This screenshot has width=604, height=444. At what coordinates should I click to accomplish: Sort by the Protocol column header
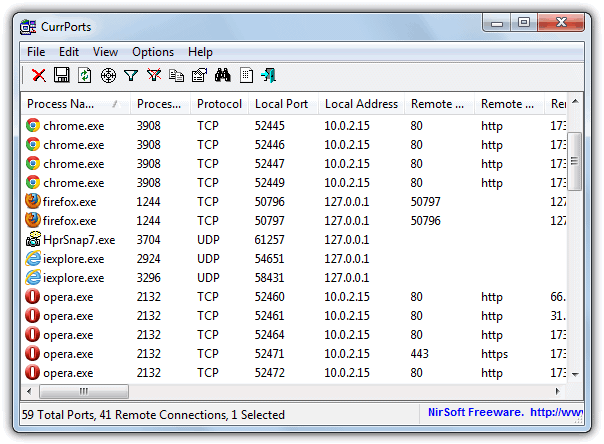[219, 104]
